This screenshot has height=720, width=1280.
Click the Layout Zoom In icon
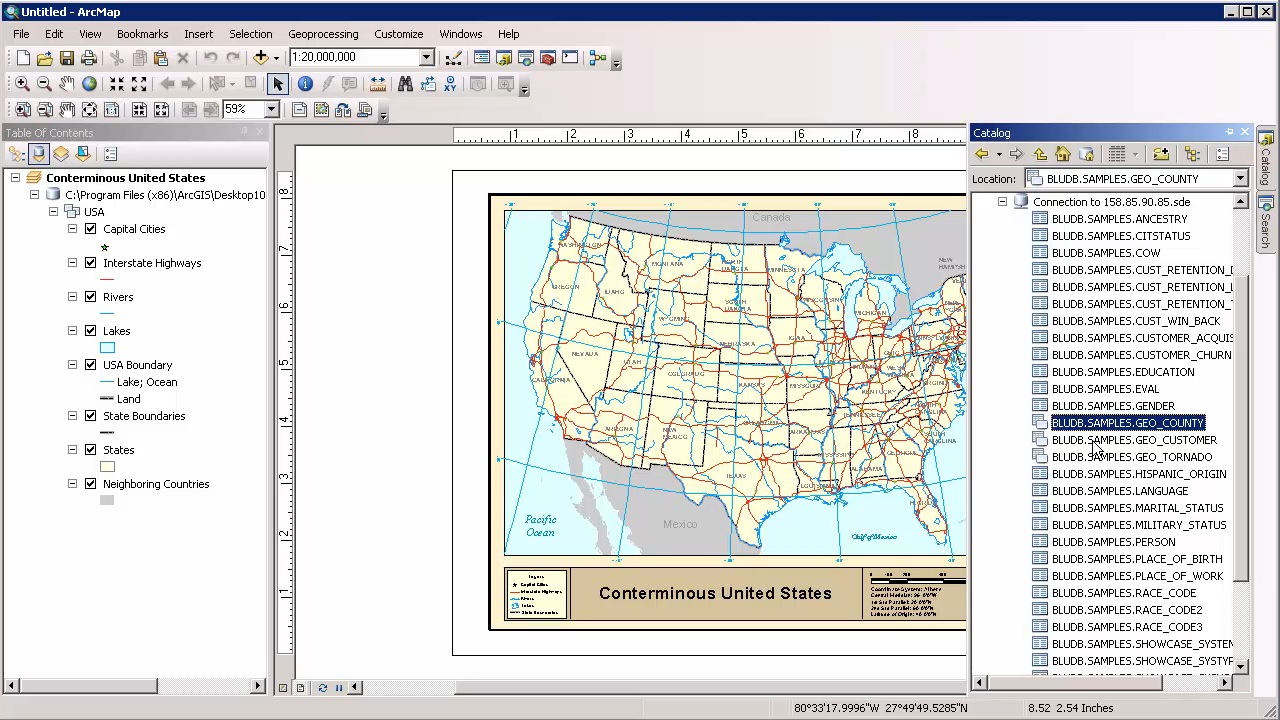pyautogui.click(x=22, y=109)
